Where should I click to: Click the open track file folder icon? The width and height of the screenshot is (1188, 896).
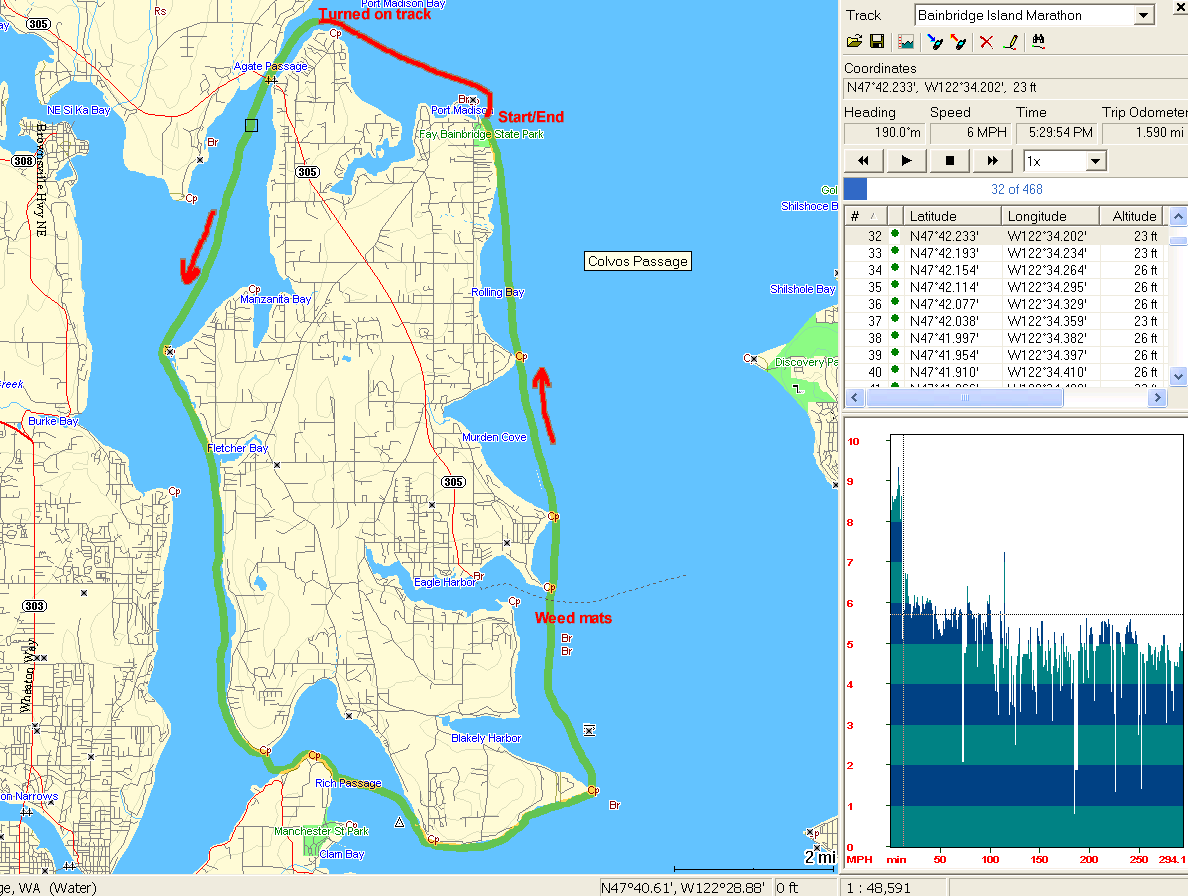854,42
